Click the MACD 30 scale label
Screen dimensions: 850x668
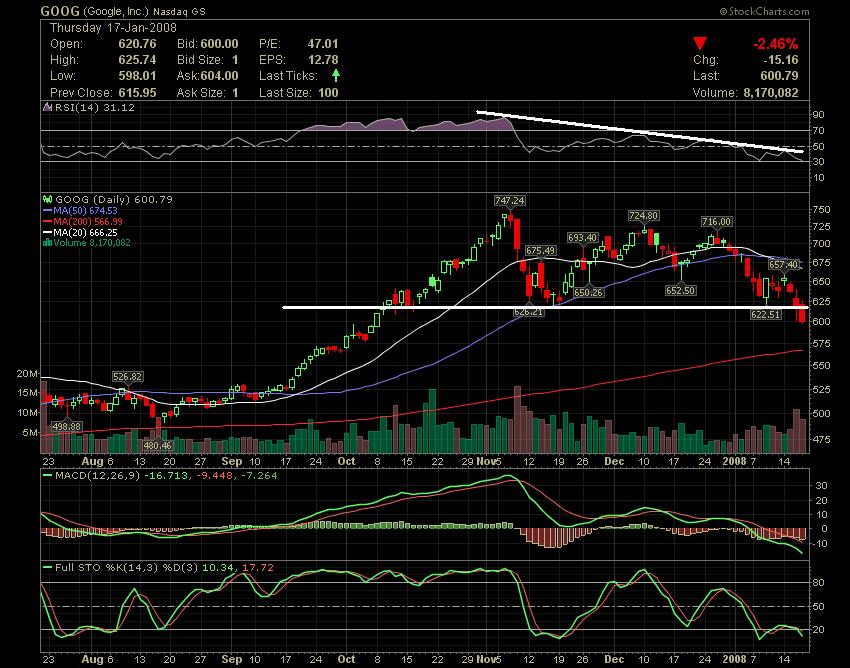tap(821, 486)
